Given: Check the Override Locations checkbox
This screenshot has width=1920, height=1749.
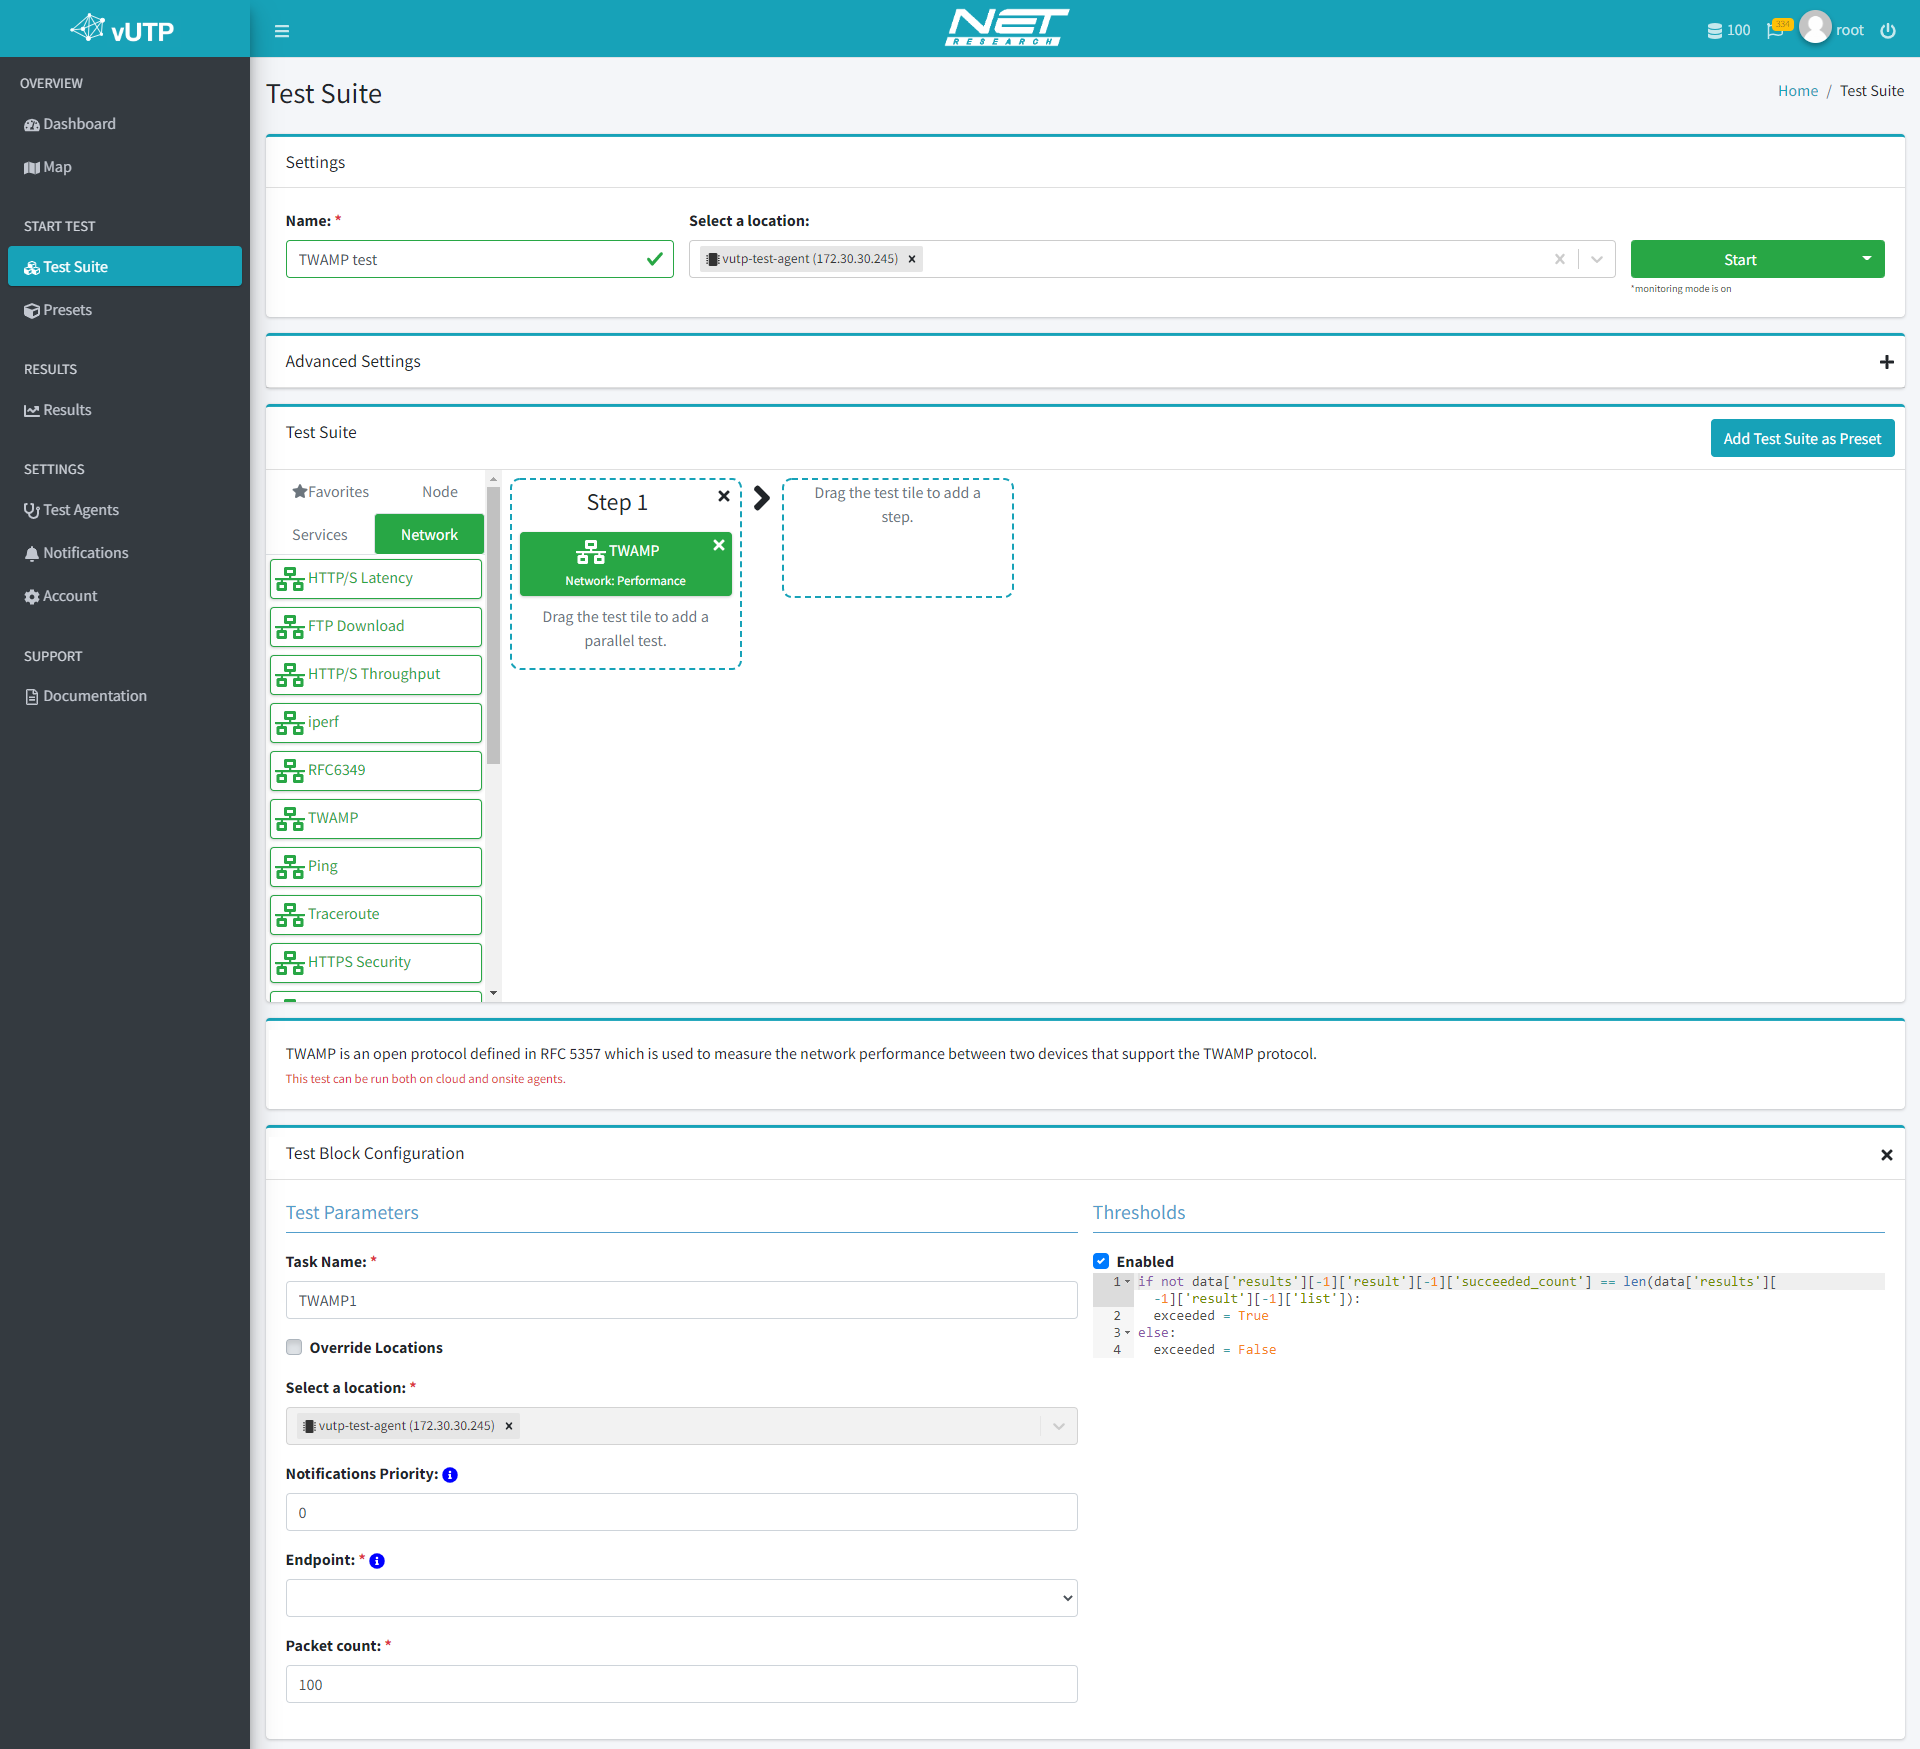Looking at the screenshot, I should 294,1347.
